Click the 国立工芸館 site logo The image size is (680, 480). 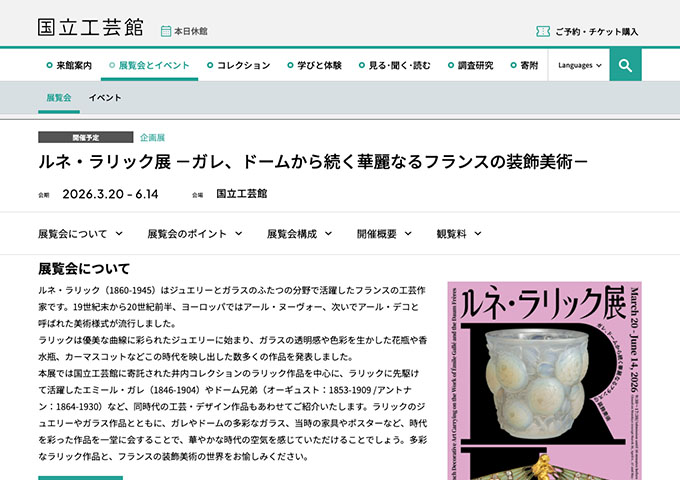coord(90,27)
